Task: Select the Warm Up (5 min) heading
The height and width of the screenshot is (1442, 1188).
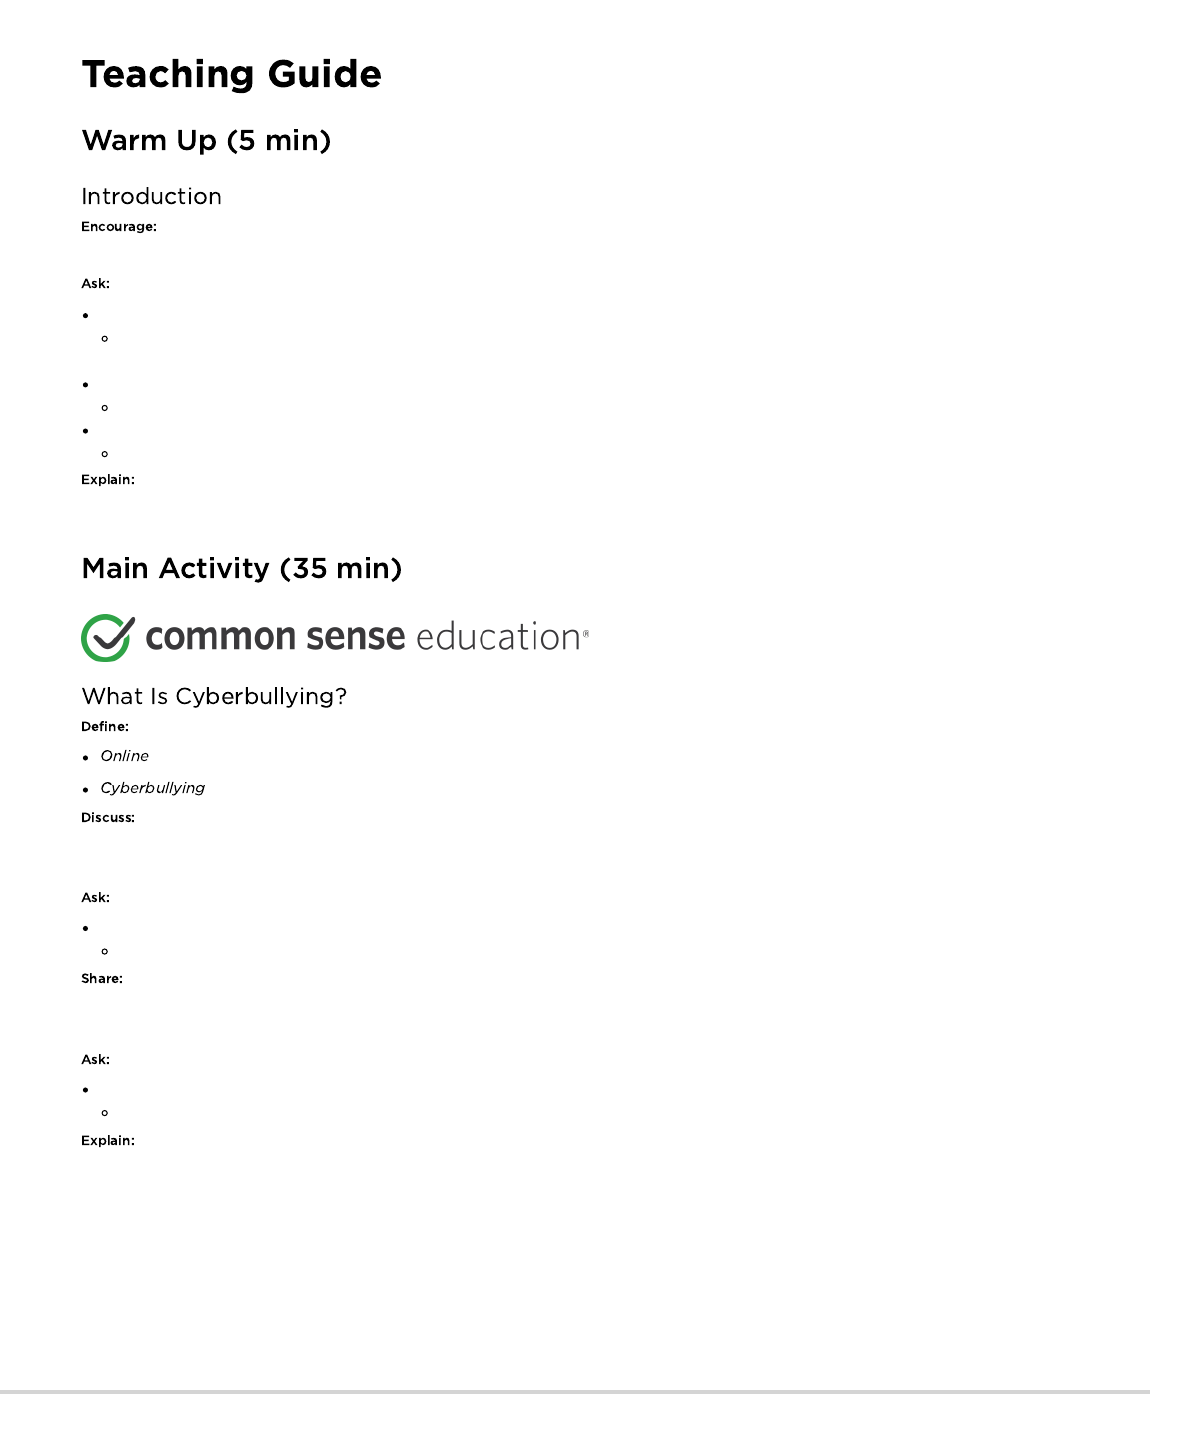Action: [x=206, y=140]
